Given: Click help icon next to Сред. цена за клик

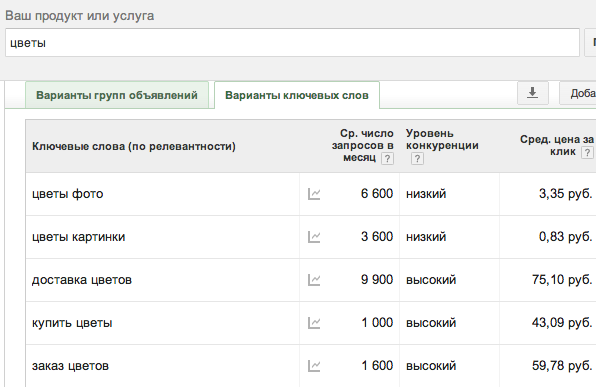Looking at the screenshot, I should pos(587,152).
